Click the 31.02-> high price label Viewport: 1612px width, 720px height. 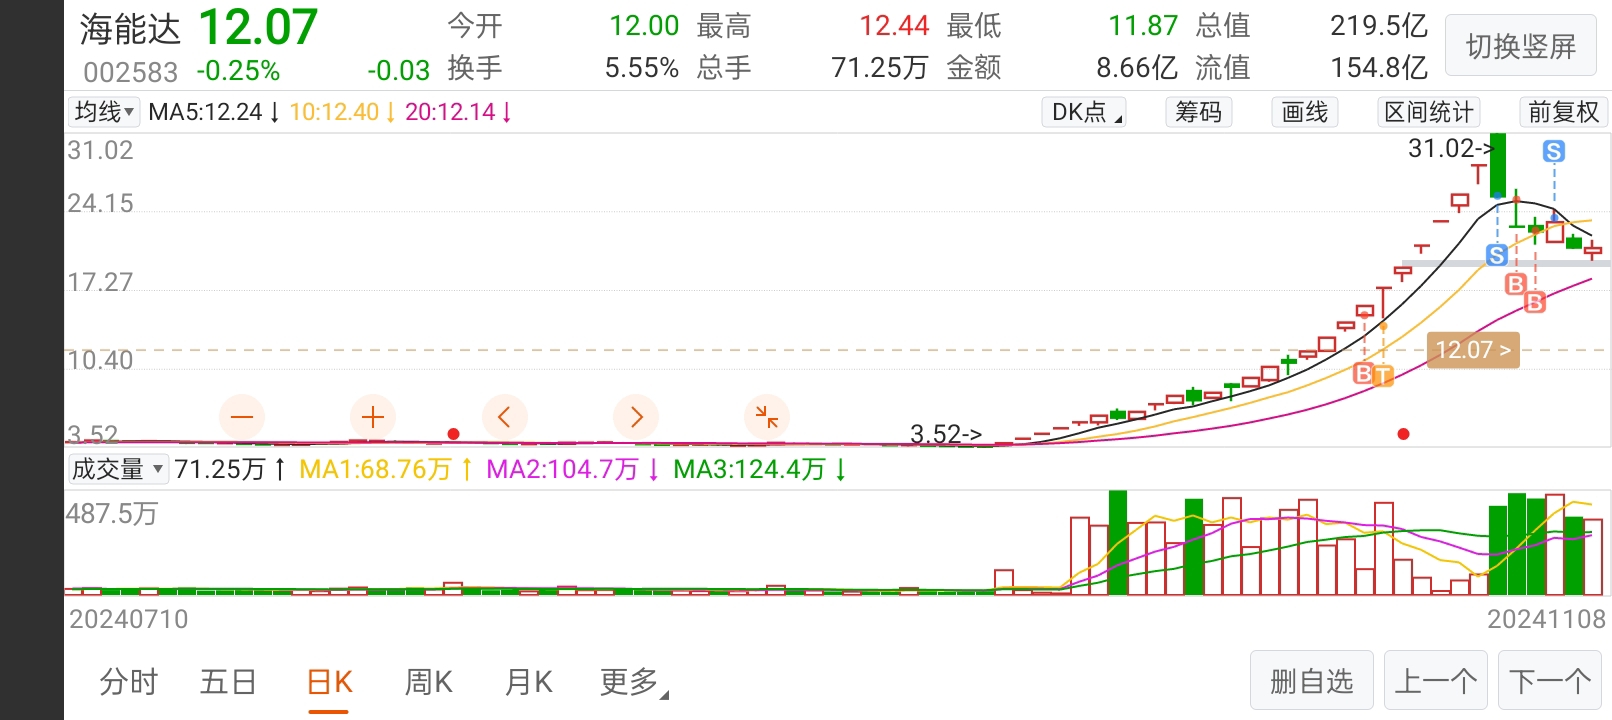1450,148
